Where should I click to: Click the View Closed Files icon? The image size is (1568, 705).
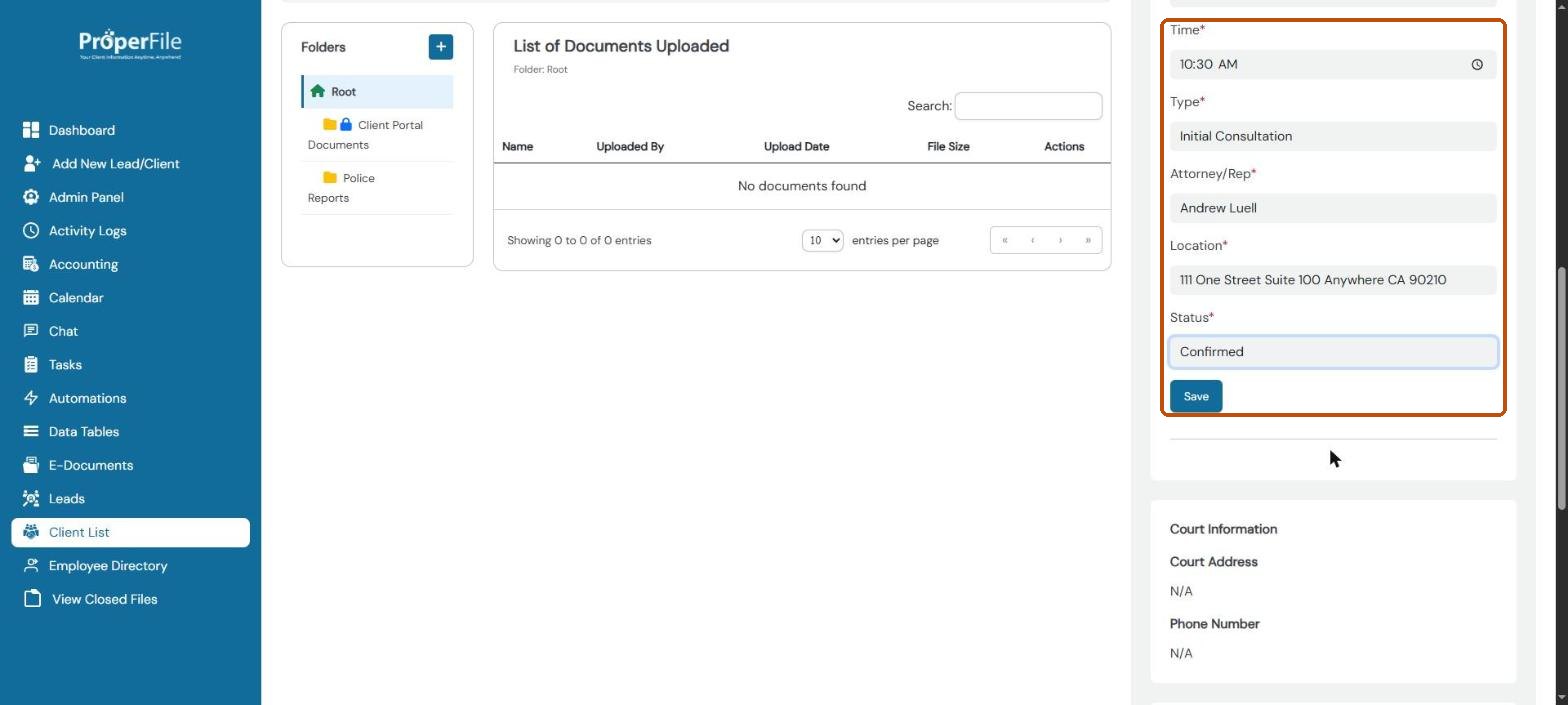click(x=32, y=599)
